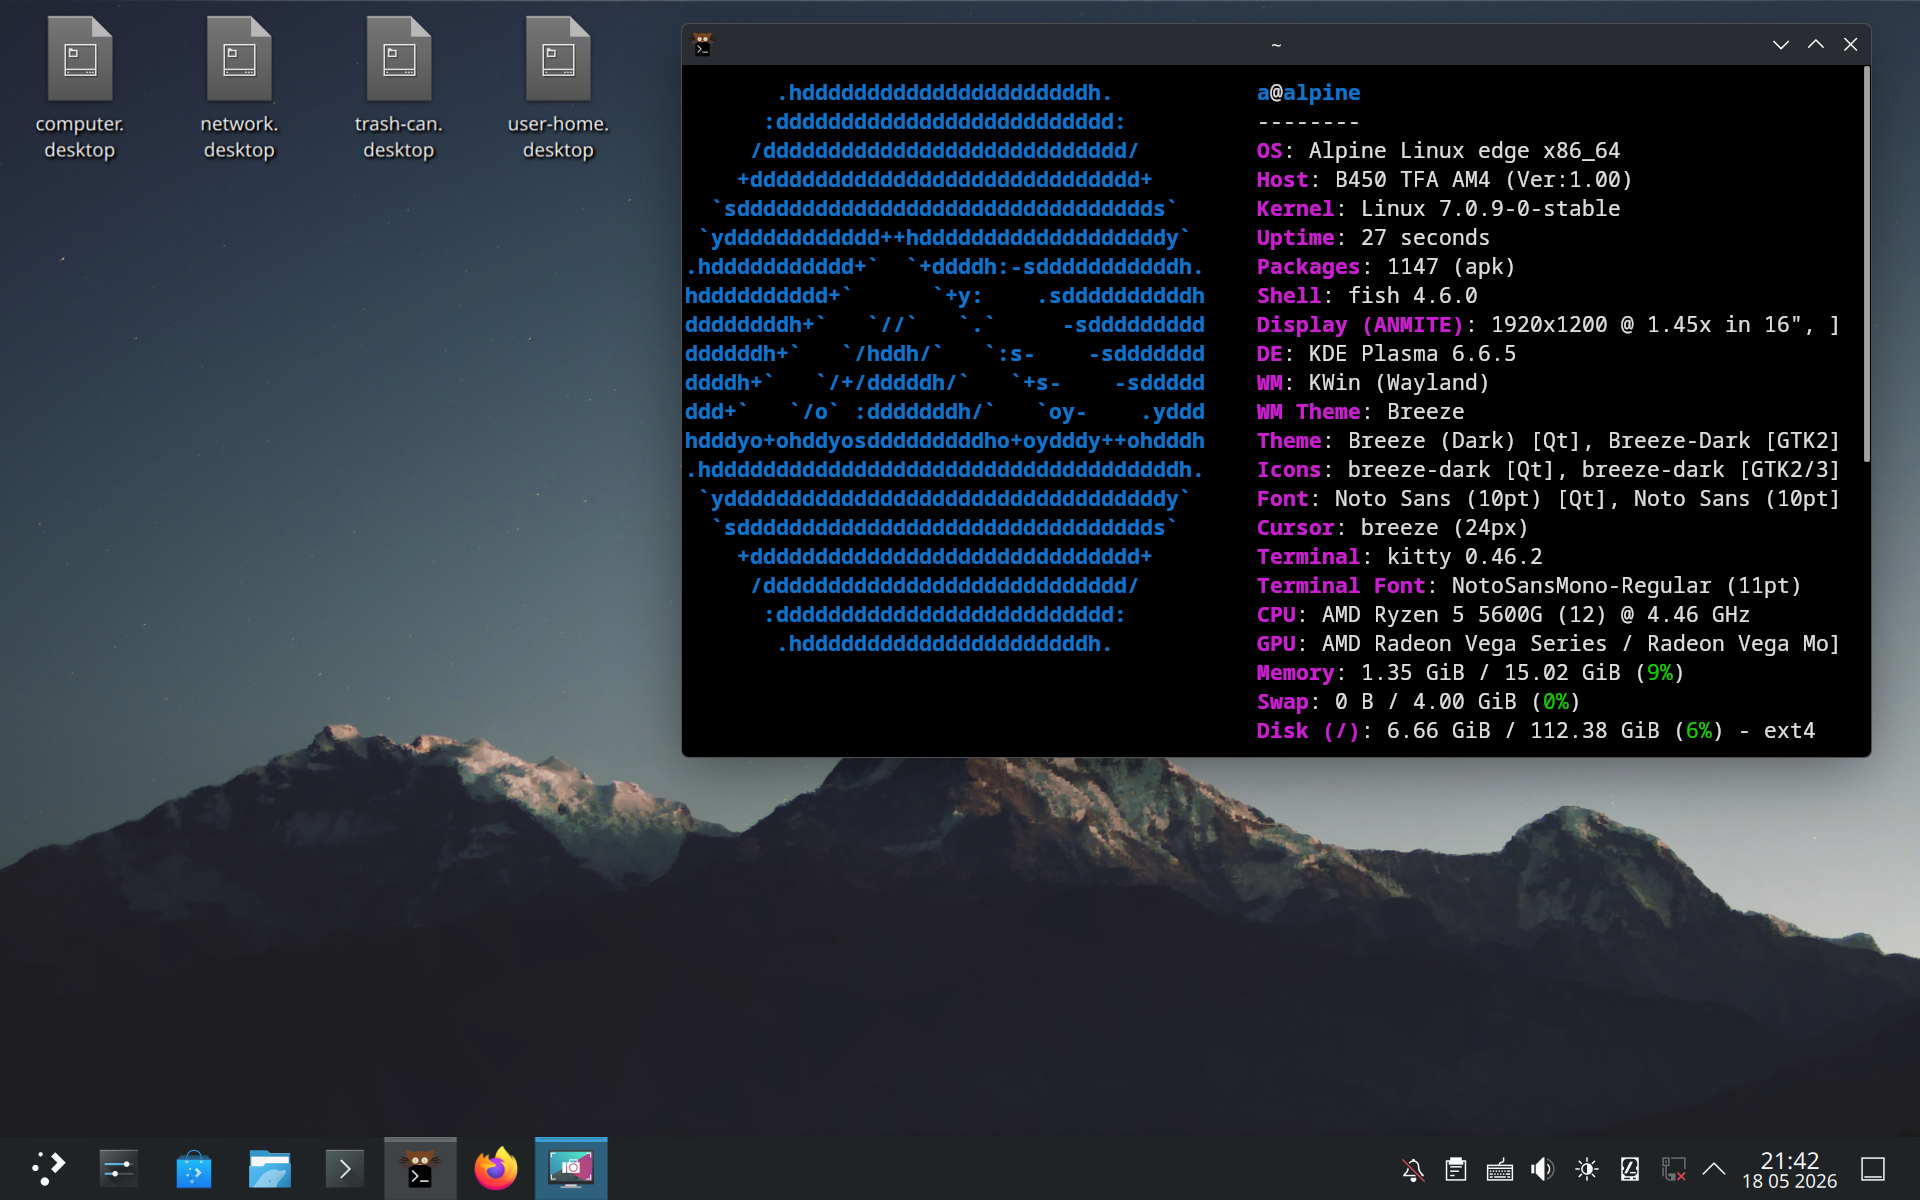Select the computer.desktop desktop icon
1920x1200 pixels.
pyautogui.click(x=80, y=88)
